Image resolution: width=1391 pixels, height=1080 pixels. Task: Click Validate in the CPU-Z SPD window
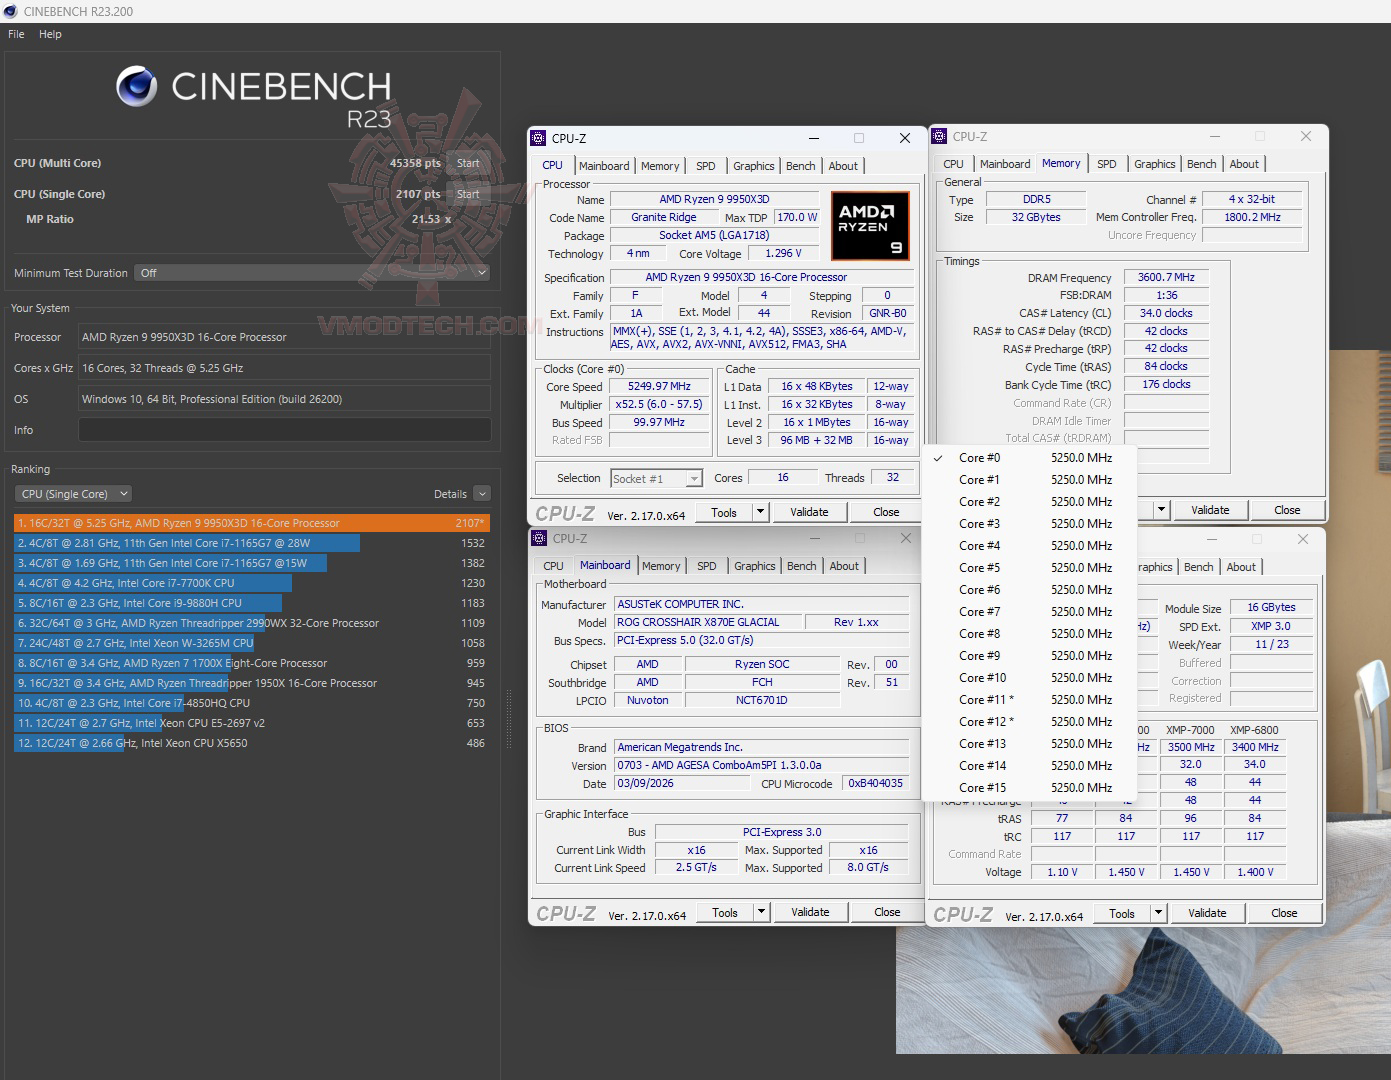(1207, 913)
